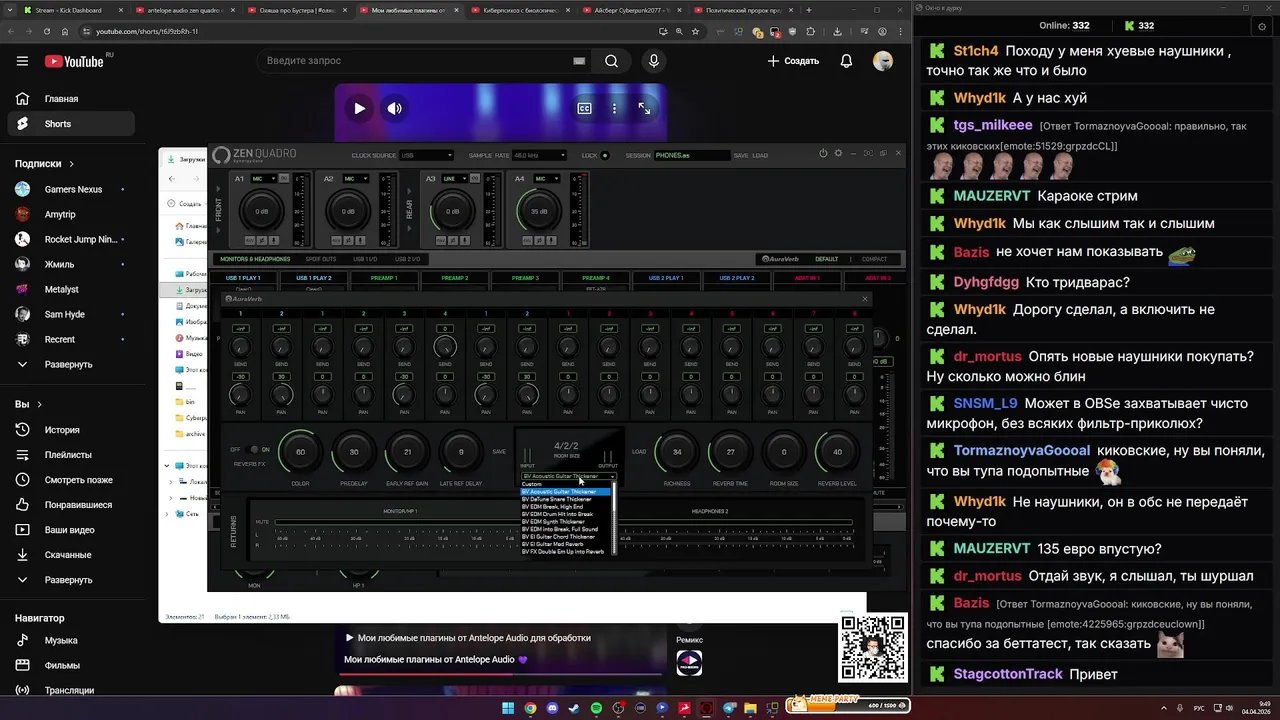This screenshot has height=720, width=1280.
Task: Click Создать create button on YouTube
Action: (x=793, y=61)
